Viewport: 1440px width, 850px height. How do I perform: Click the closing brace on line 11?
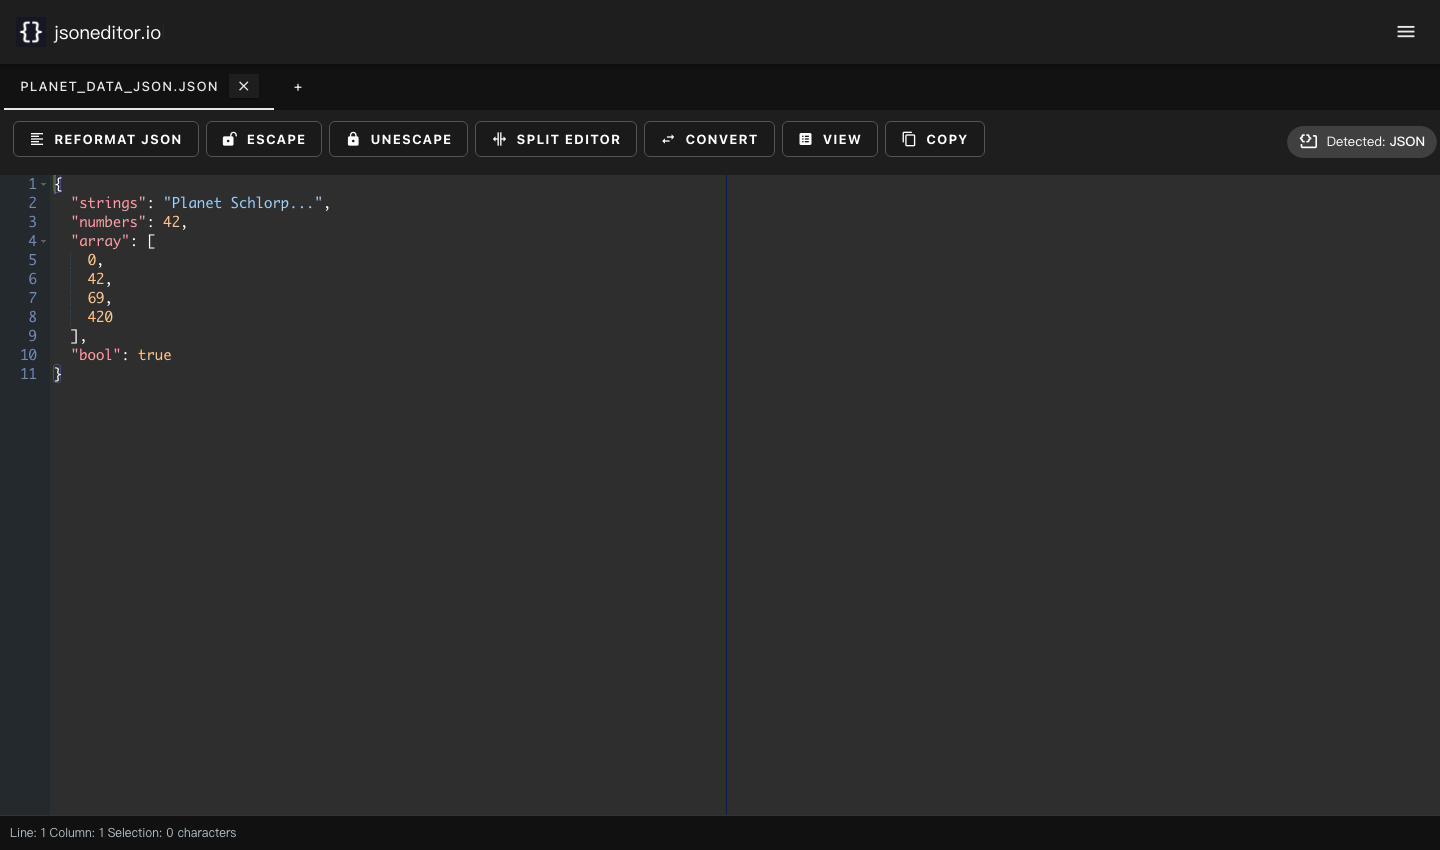(58, 374)
